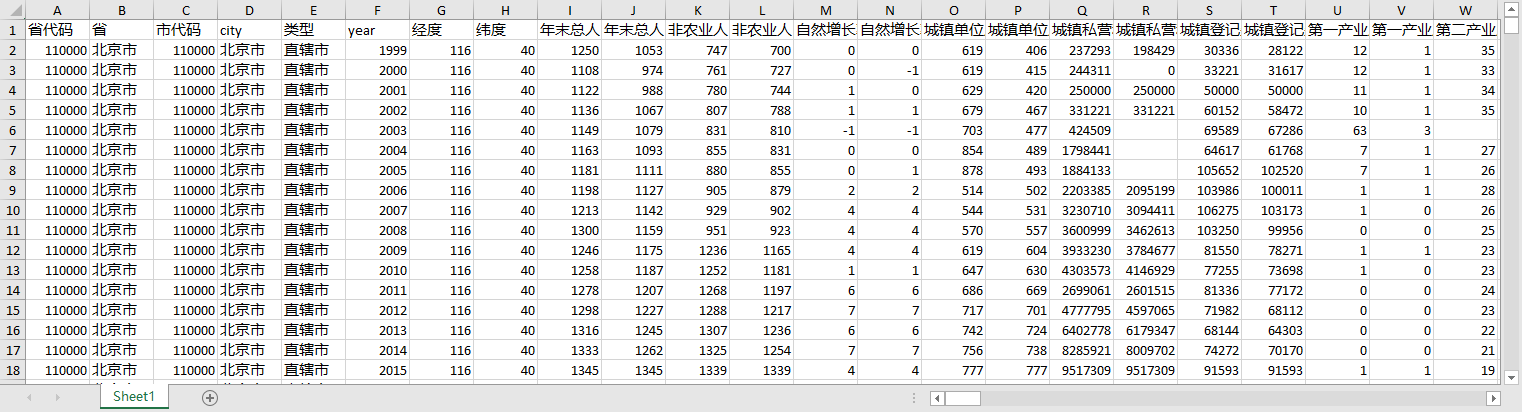The width and height of the screenshot is (1522, 412).
Task: Click the horizontal scrollbar left arrow
Action: (937, 398)
